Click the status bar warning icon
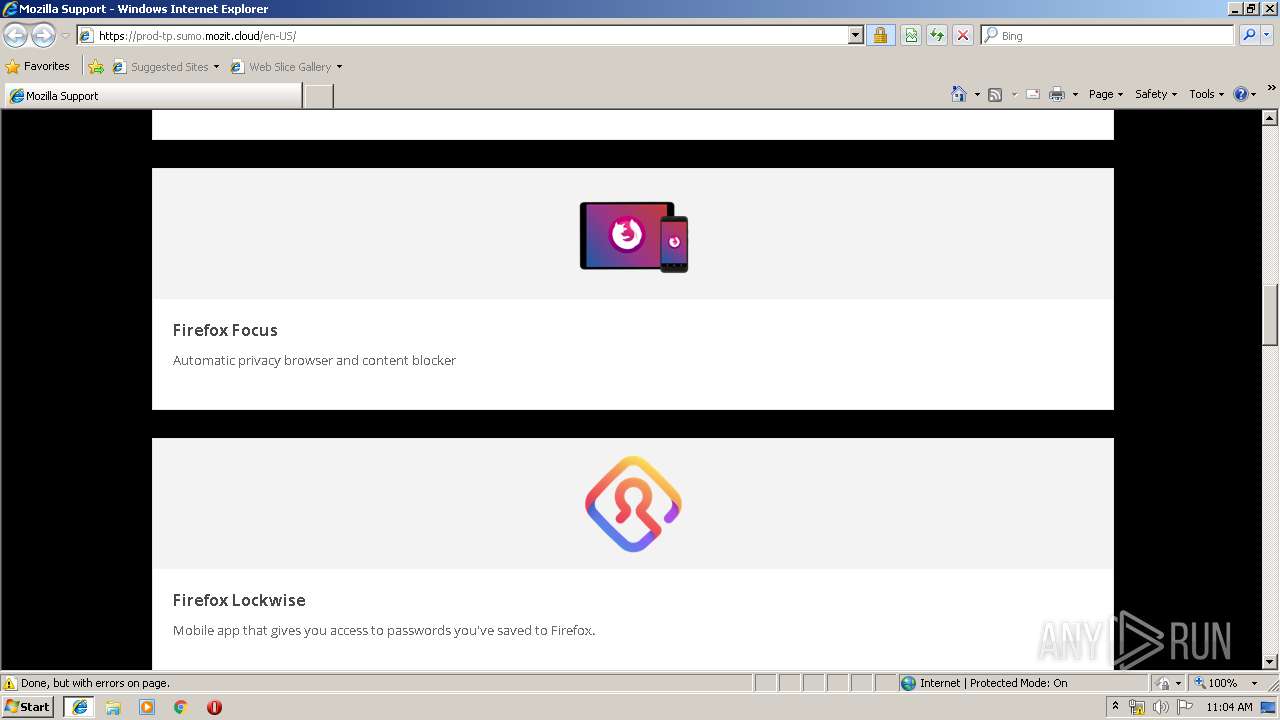 click(x=10, y=683)
